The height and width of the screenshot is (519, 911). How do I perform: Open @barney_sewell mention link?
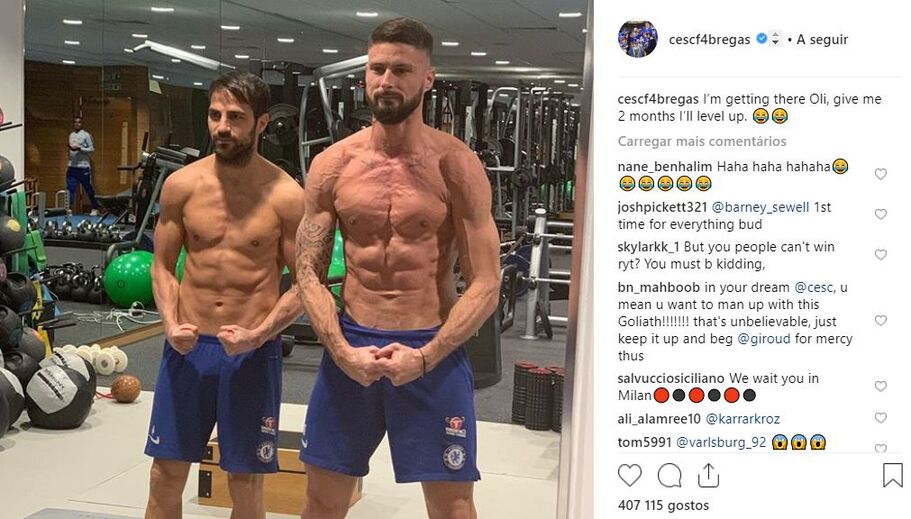[760, 207]
